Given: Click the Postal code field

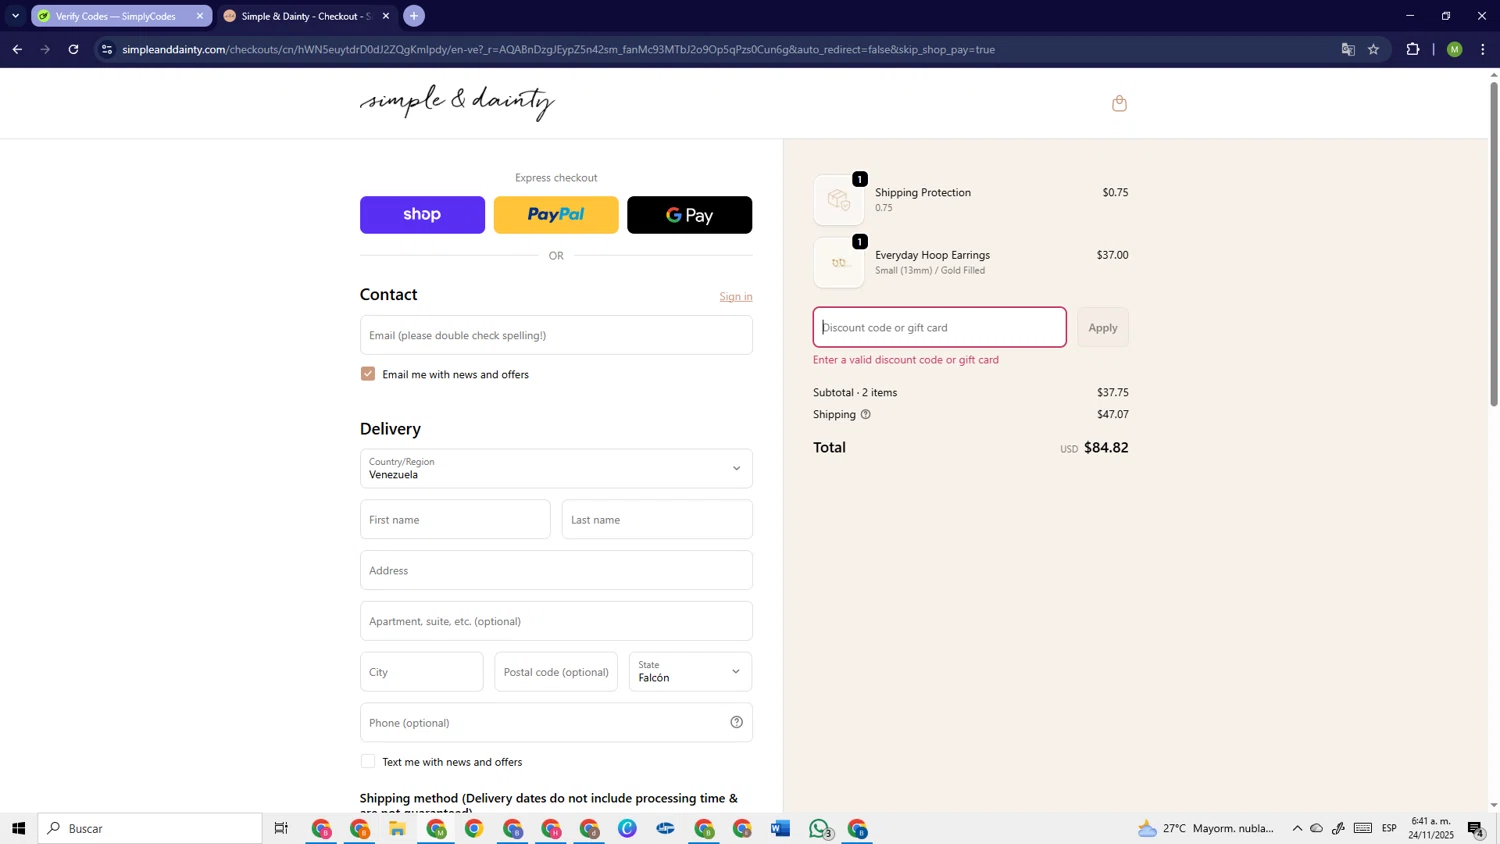Looking at the screenshot, I should 556,672.
